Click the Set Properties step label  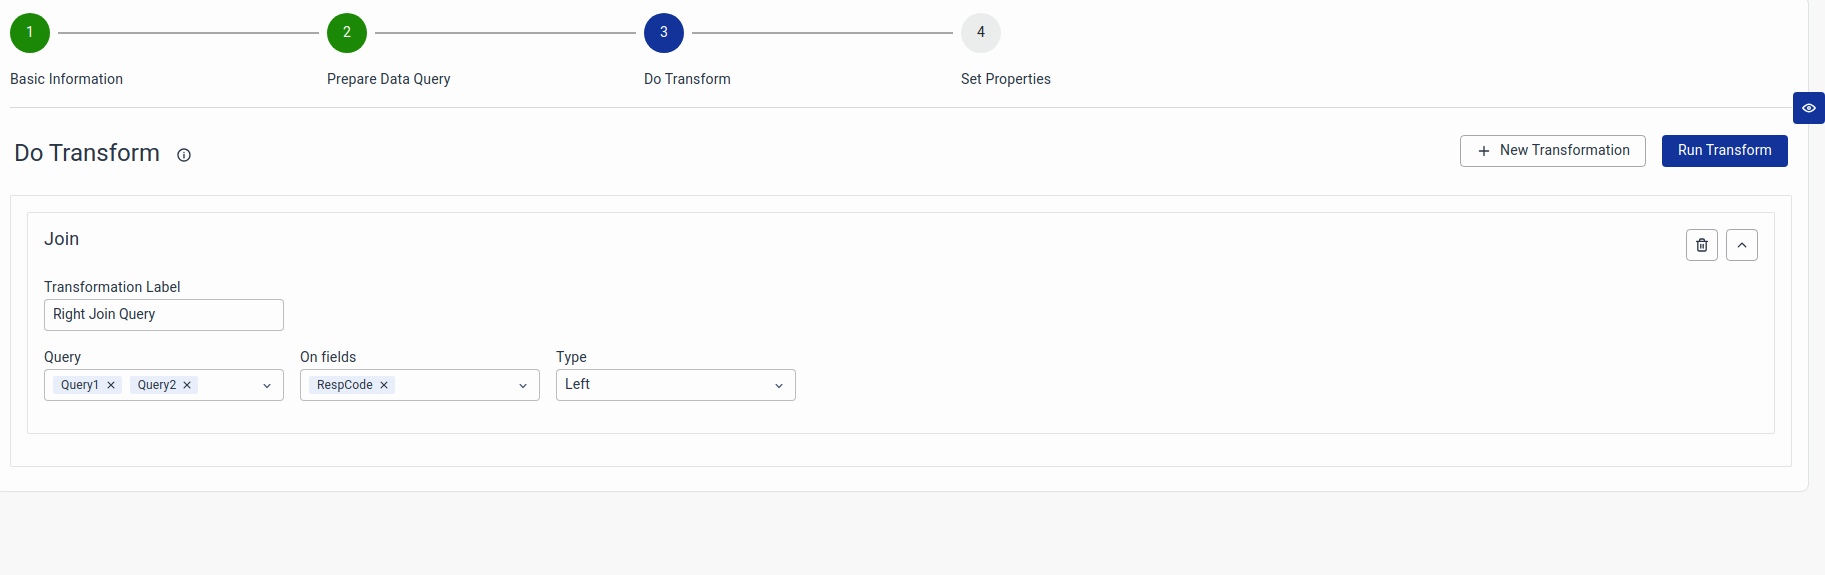click(x=1005, y=79)
